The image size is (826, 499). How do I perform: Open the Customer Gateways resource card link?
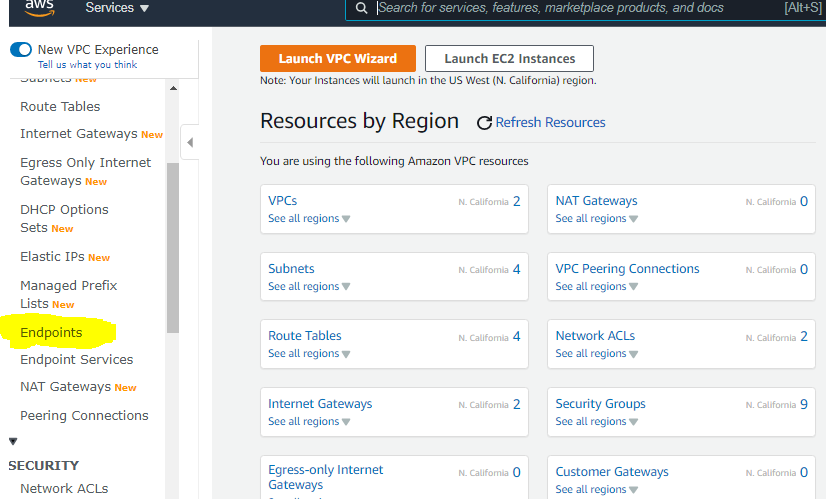[612, 472]
